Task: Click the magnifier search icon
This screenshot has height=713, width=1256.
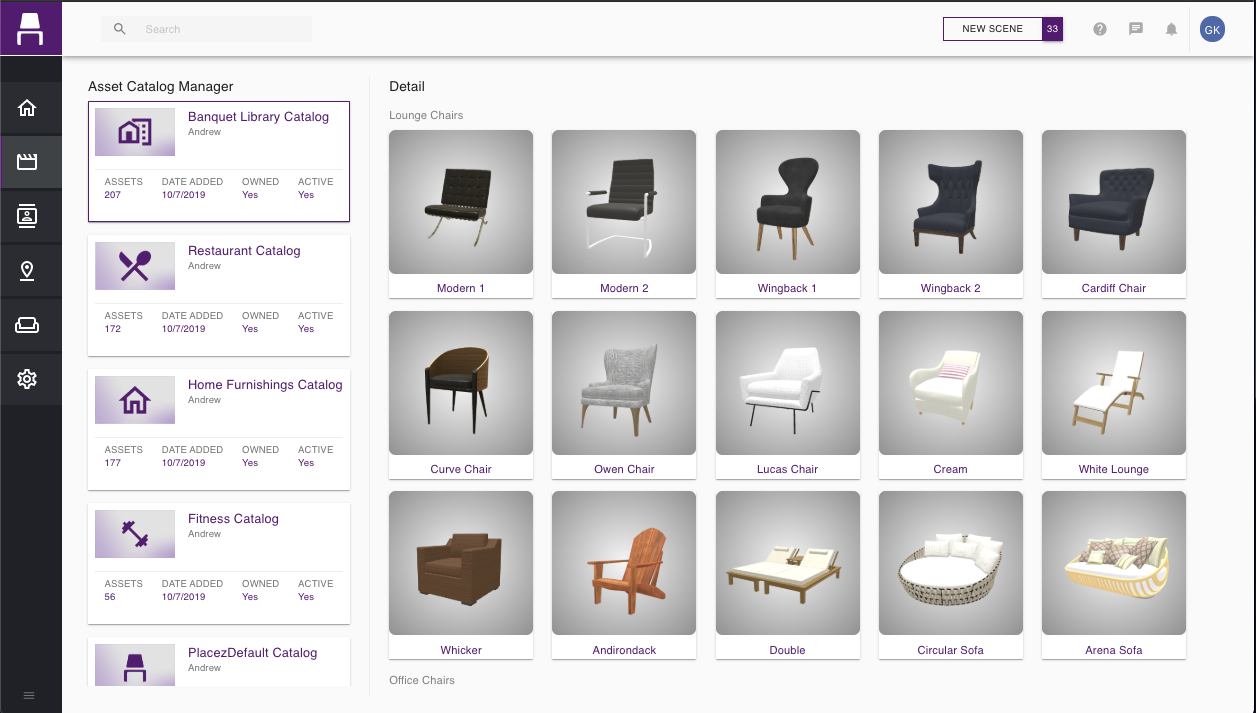Action: (x=120, y=29)
